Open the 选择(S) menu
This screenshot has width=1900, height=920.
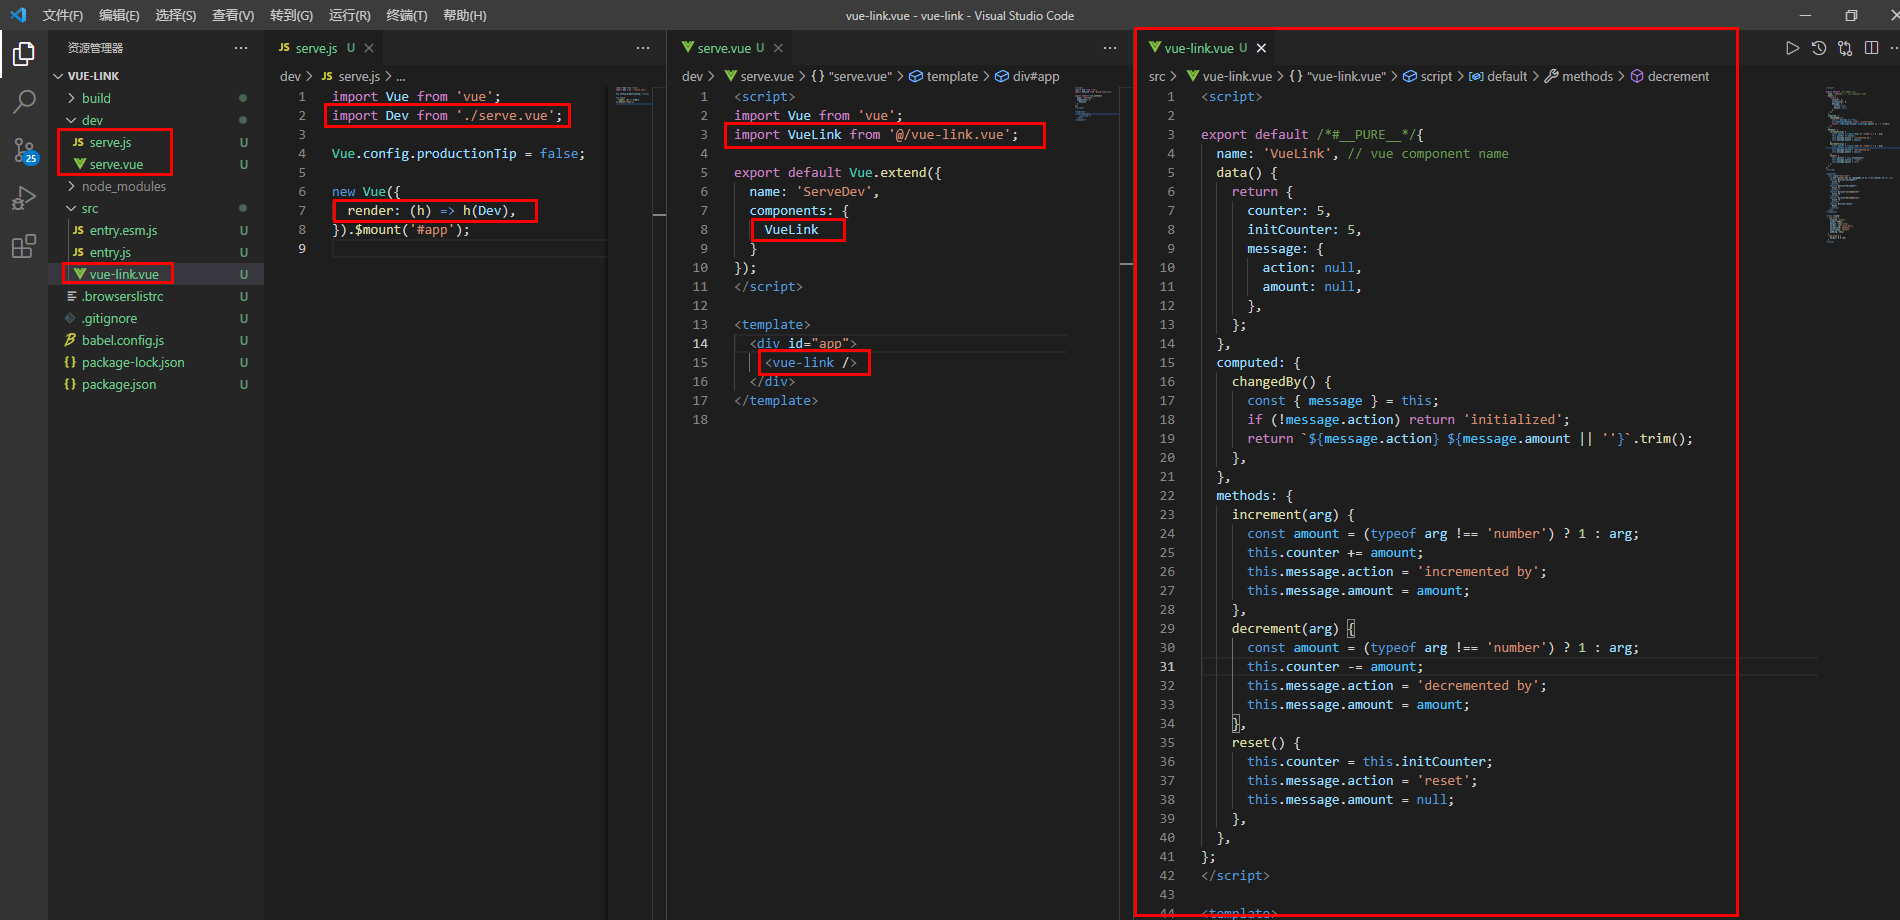coord(176,15)
